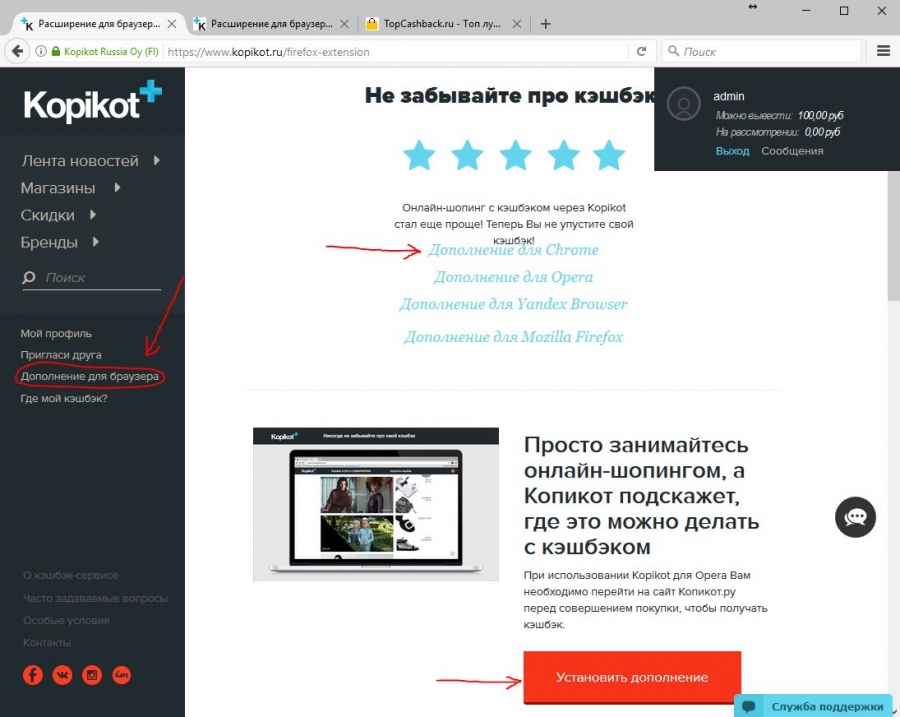Open the О кэшбэк-сервисе footer link
Viewport: 900px width, 717px height.
coord(71,575)
